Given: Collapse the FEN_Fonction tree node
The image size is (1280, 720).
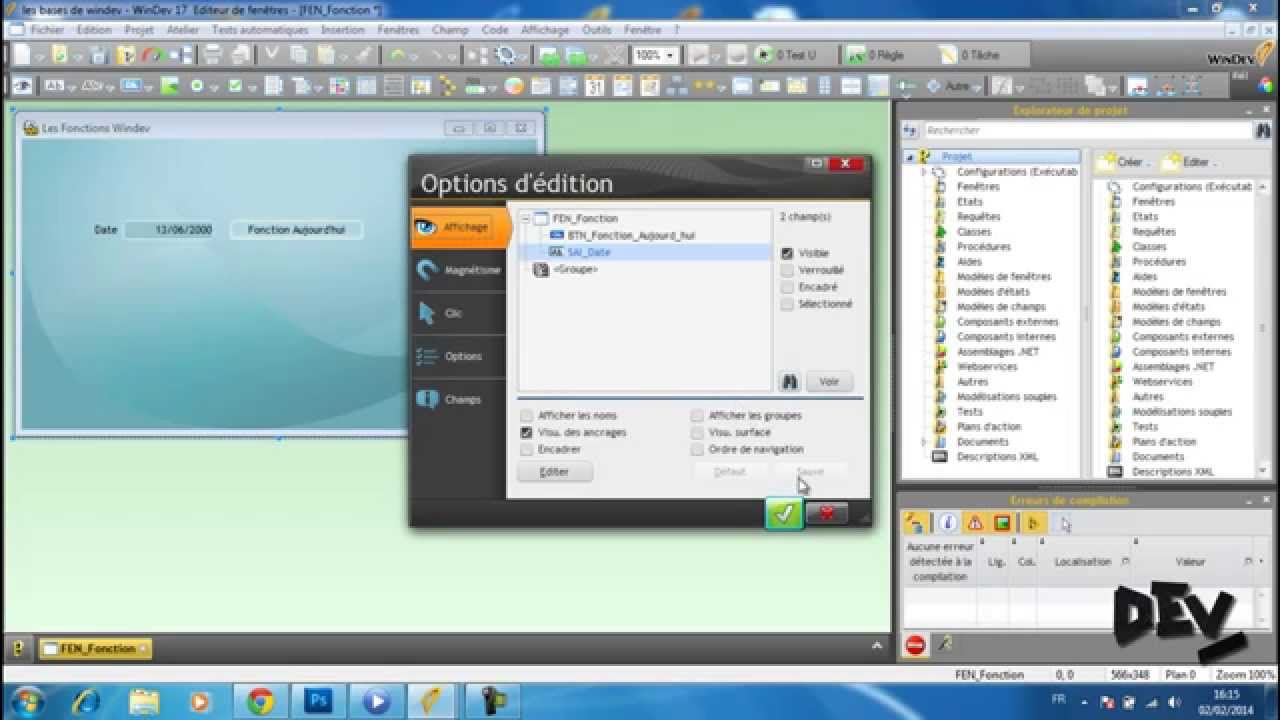Looking at the screenshot, I should pyautogui.click(x=525, y=218).
